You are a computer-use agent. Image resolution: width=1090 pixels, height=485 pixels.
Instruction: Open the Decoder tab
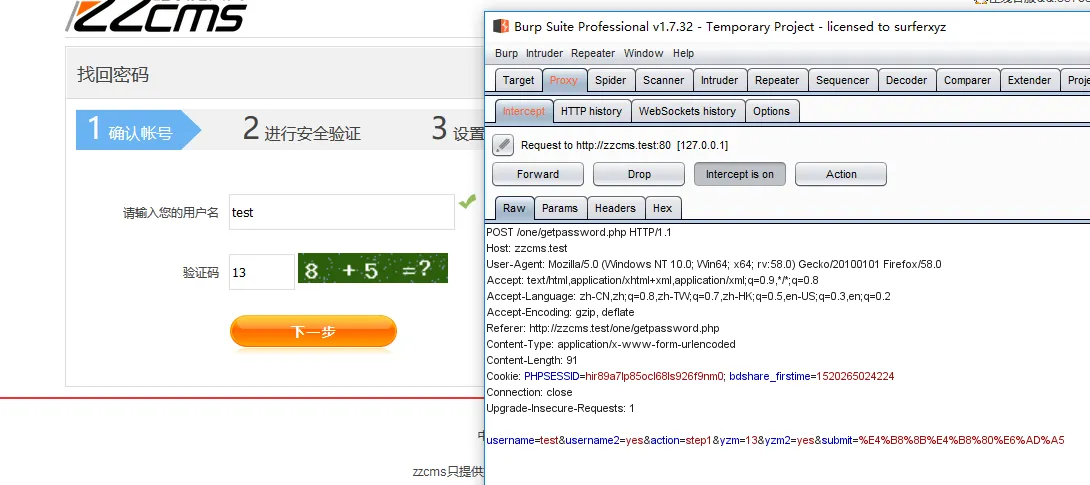[906, 80]
